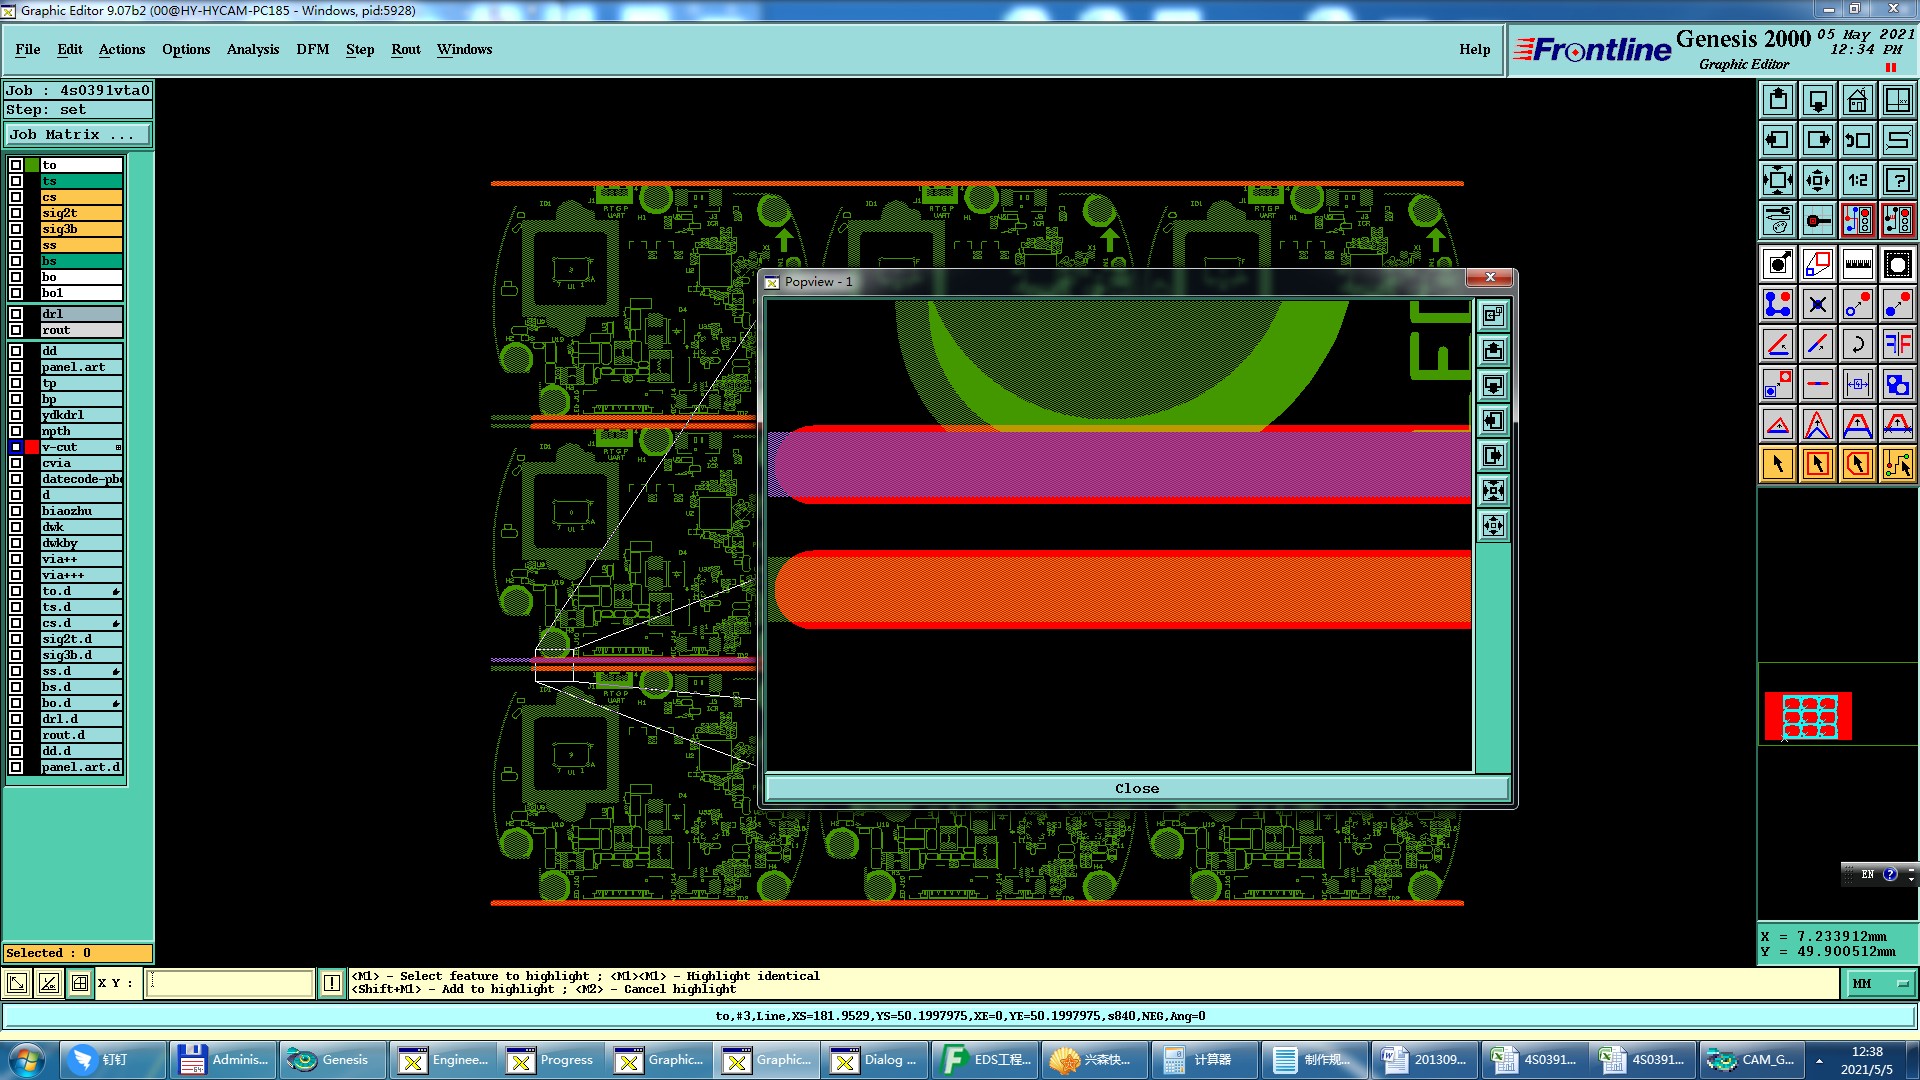Click the Home view icon
The width and height of the screenshot is (1920, 1080).
coord(1857,100)
